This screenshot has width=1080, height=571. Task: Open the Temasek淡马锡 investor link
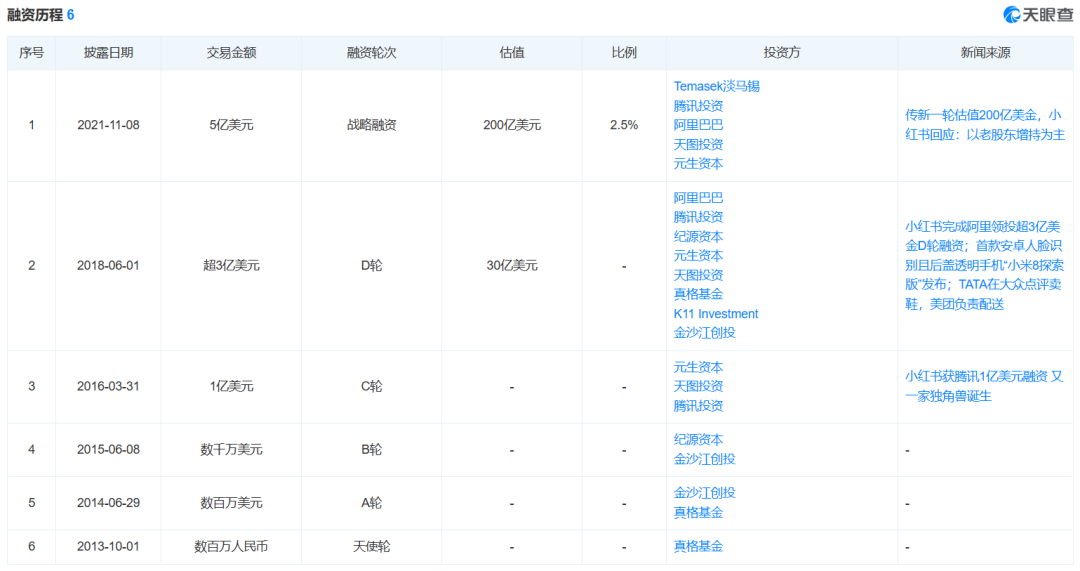716,86
